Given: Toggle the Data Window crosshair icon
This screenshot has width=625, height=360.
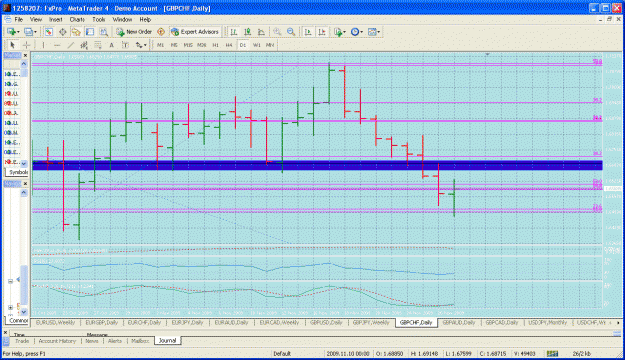Looking at the screenshot, I should (63, 31).
